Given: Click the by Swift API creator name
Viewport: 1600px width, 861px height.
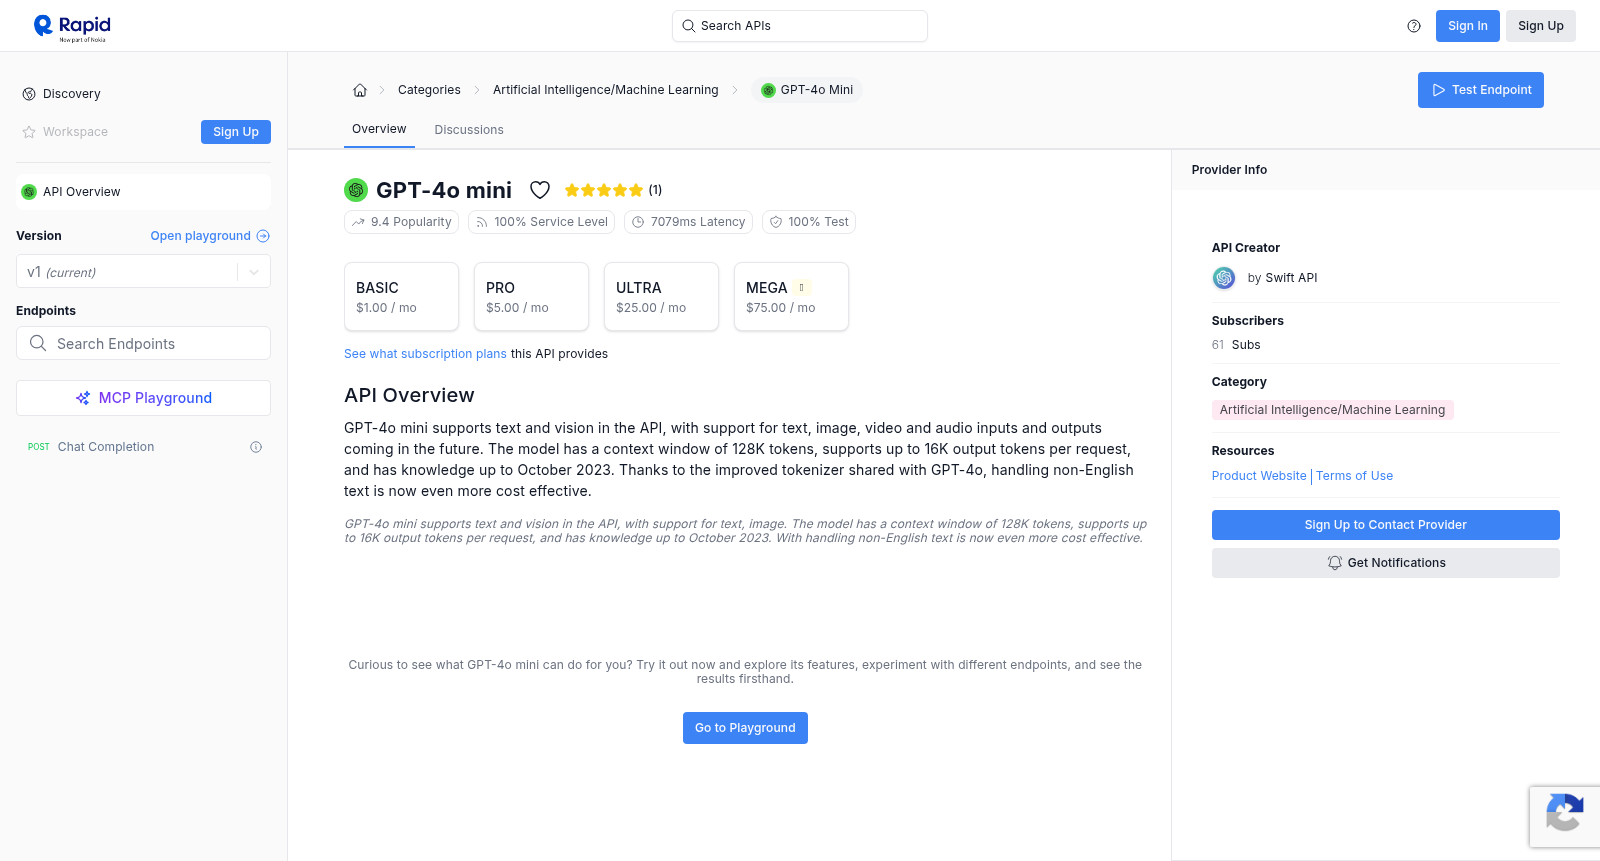Looking at the screenshot, I should [x=1282, y=278].
